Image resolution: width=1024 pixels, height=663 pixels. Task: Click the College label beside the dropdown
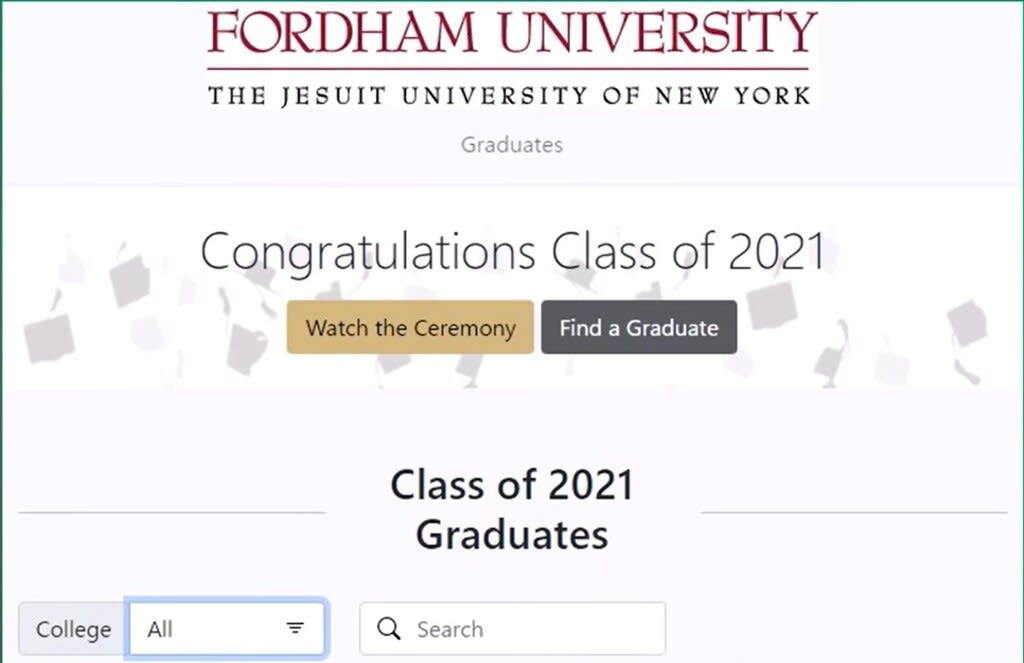[73, 629]
